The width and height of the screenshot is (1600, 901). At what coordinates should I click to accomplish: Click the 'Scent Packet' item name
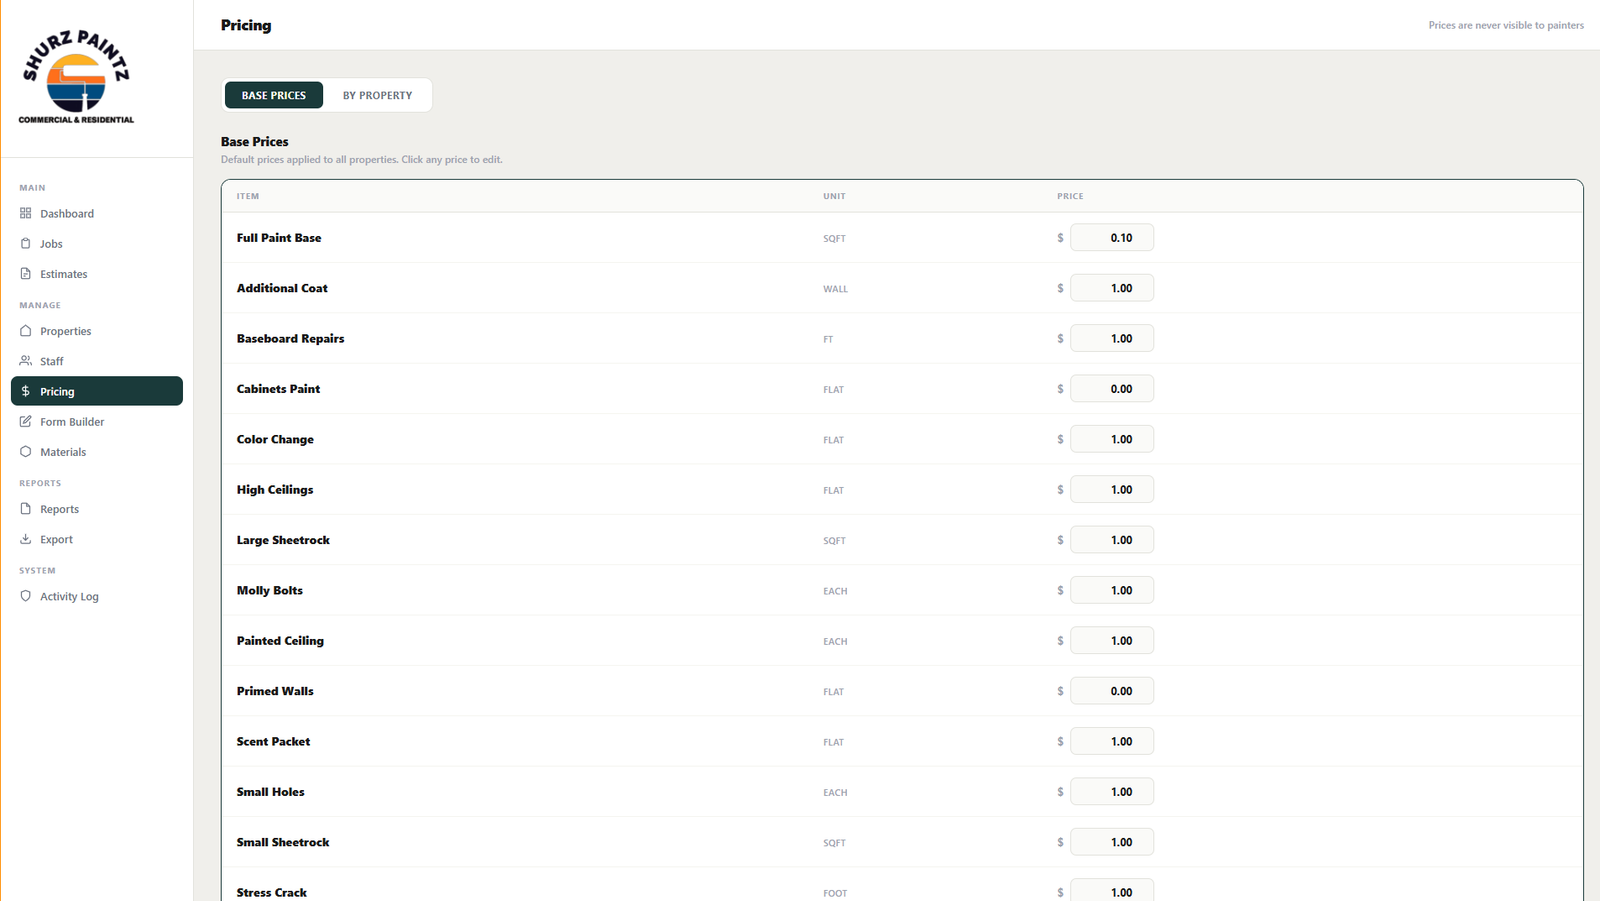coord(273,741)
